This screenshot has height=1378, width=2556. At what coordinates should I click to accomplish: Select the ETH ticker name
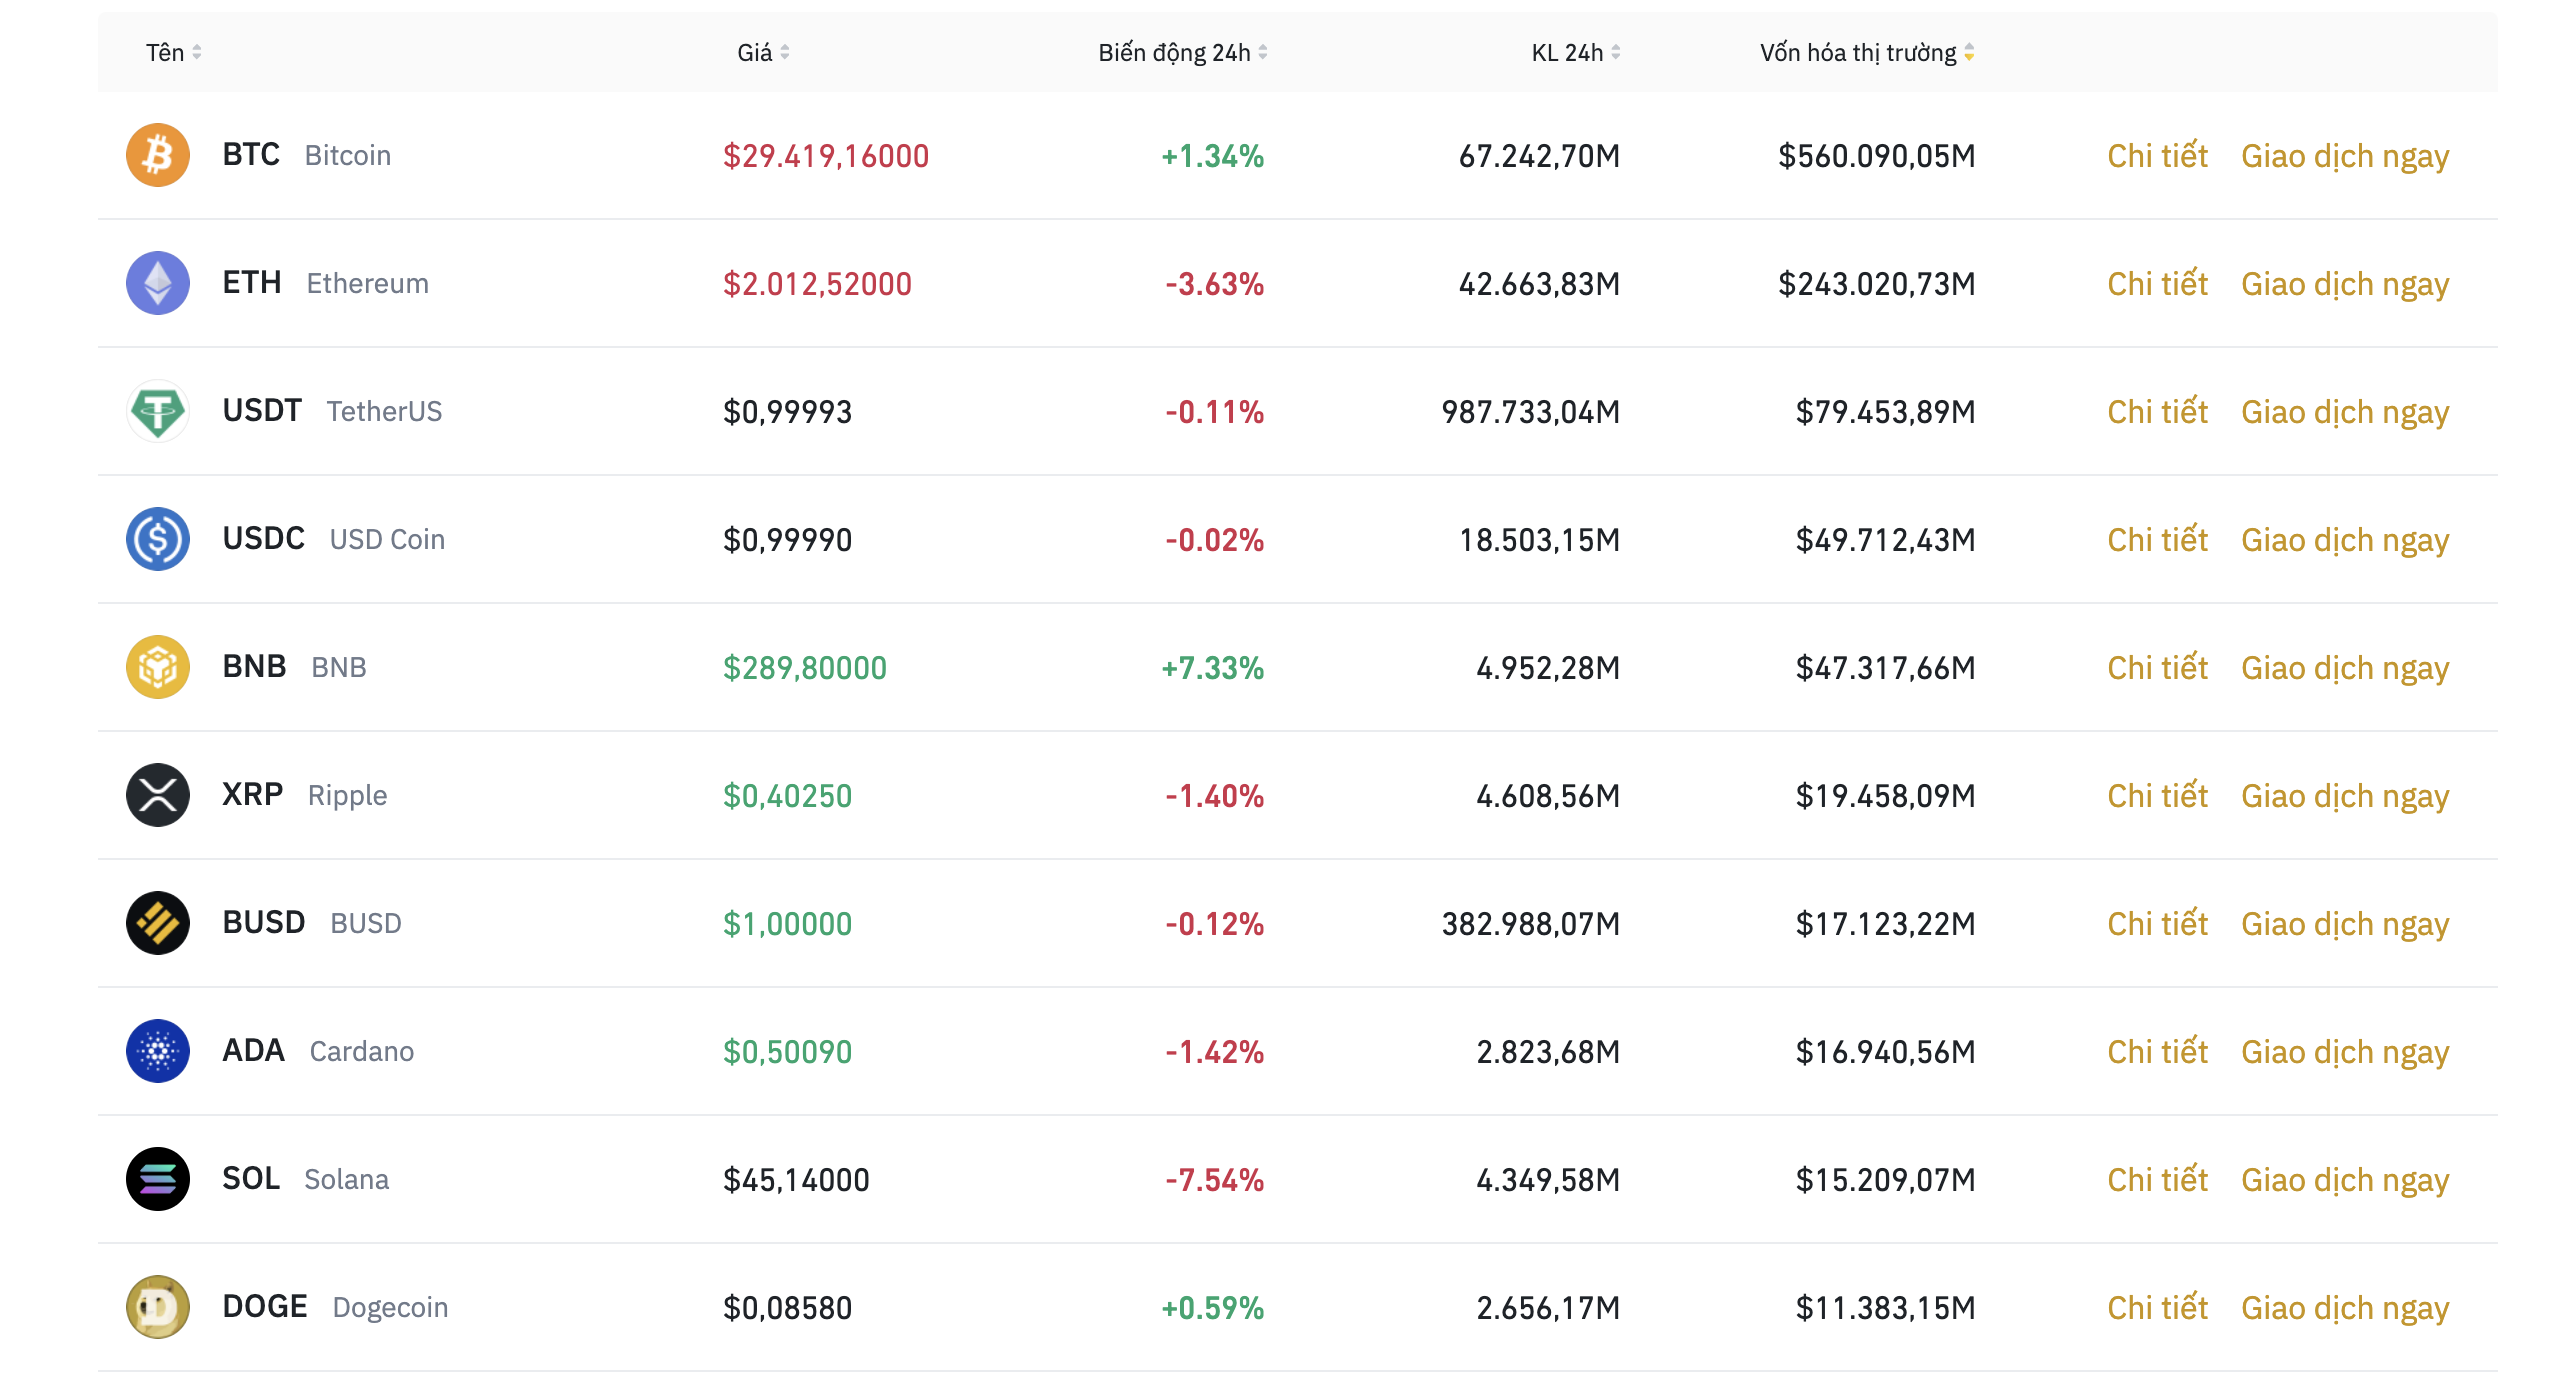click(x=252, y=283)
